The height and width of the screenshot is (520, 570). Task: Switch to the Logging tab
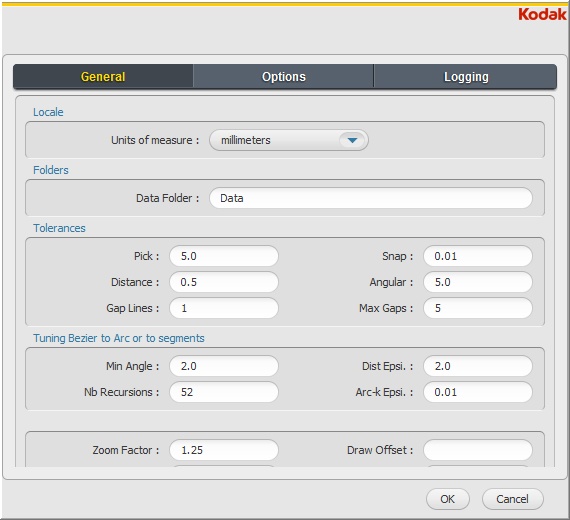(465, 77)
